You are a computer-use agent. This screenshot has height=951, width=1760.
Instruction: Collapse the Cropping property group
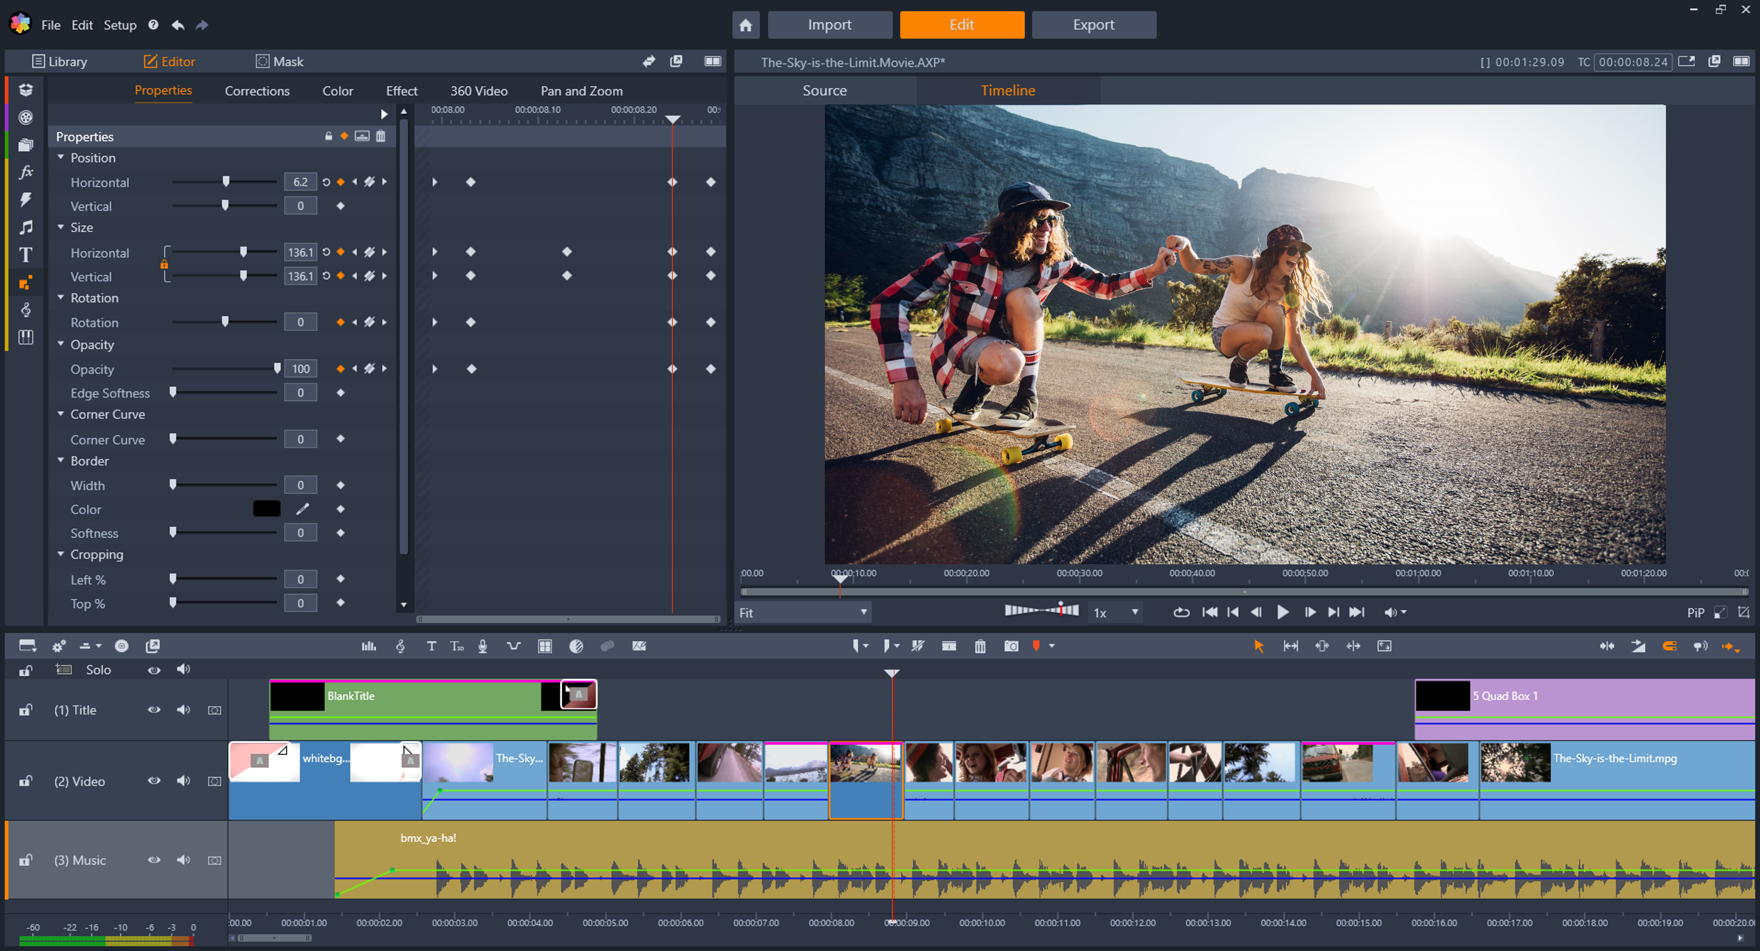pyautogui.click(x=61, y=554)
